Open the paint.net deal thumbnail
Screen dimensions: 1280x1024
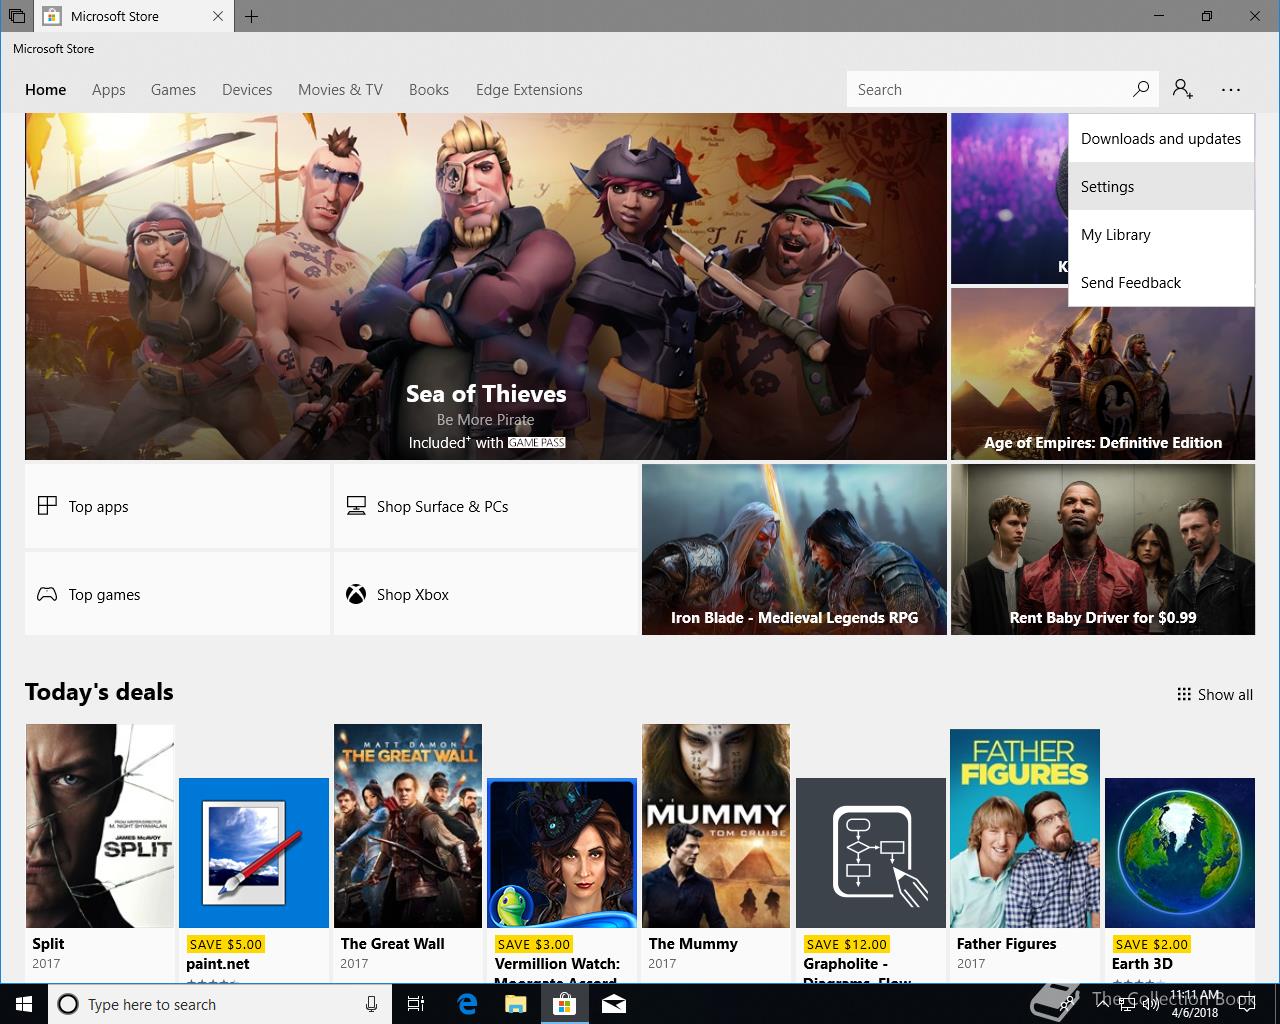(254, 853)
